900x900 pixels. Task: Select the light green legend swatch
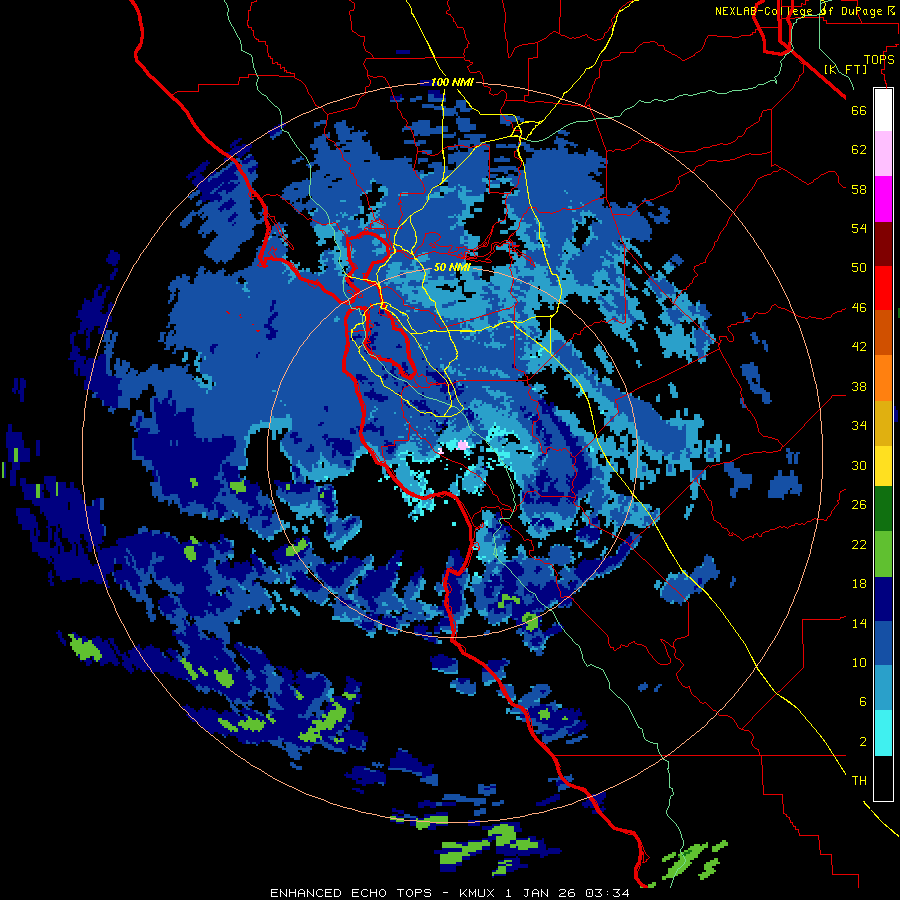click(x=883, y=553)
